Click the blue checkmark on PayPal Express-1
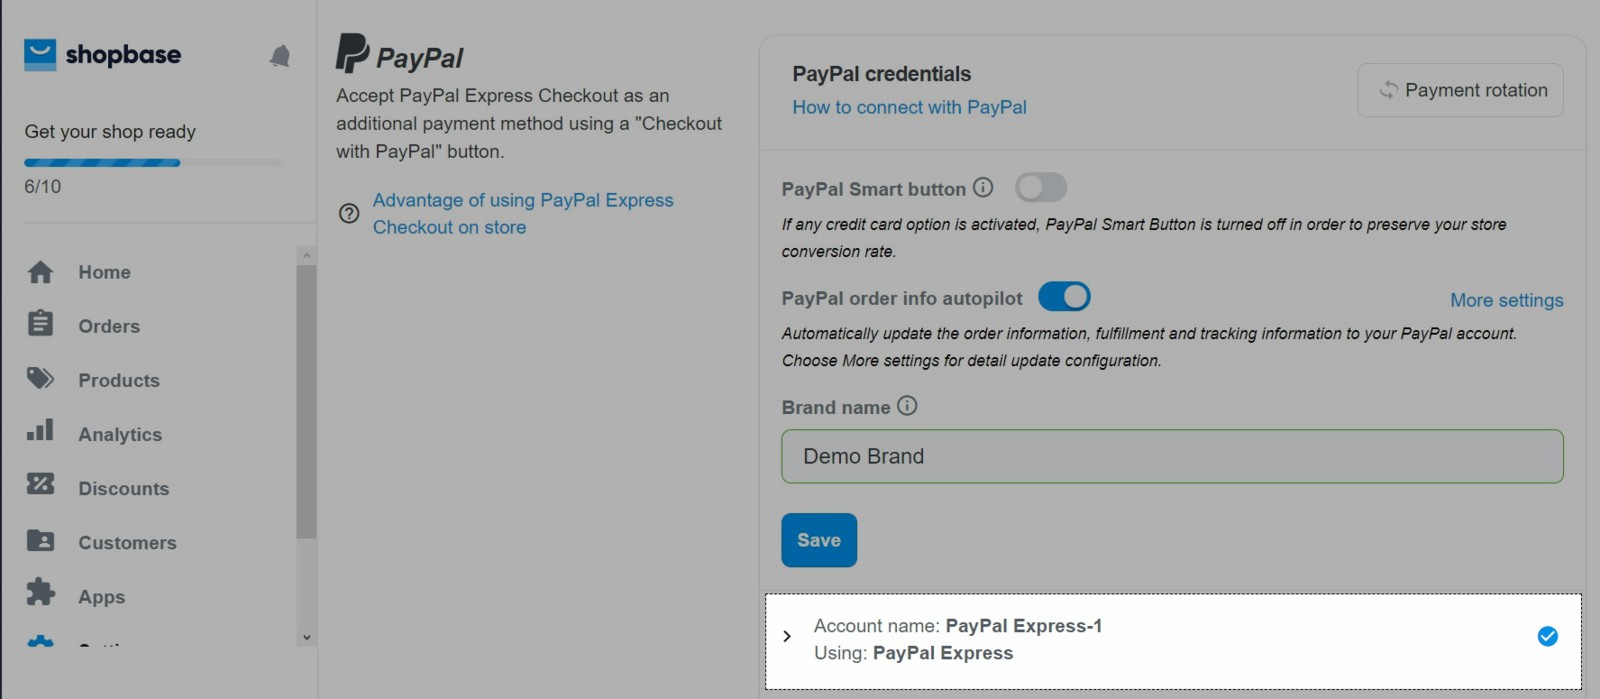Image resolution: width=1600 pixels, height=699 pixels. pyautogui.click(x=1546, y=636)
